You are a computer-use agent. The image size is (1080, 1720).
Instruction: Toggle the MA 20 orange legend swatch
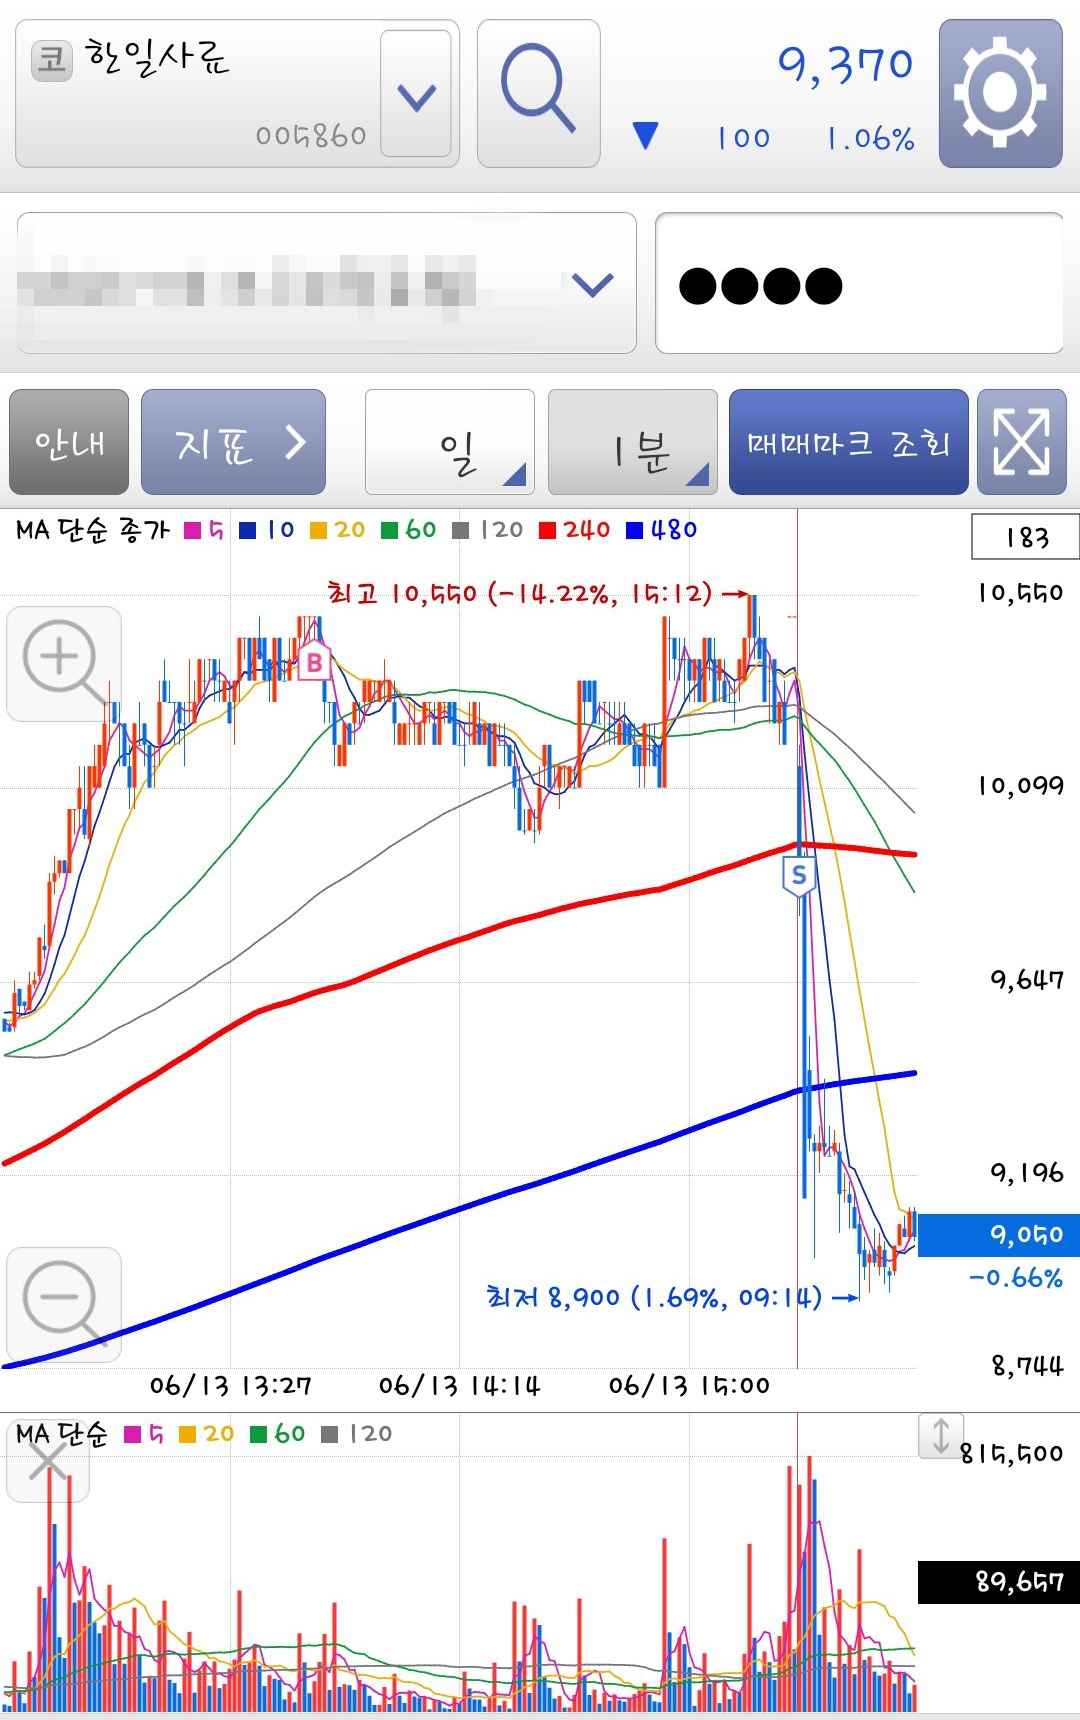(x=319, y=531)
